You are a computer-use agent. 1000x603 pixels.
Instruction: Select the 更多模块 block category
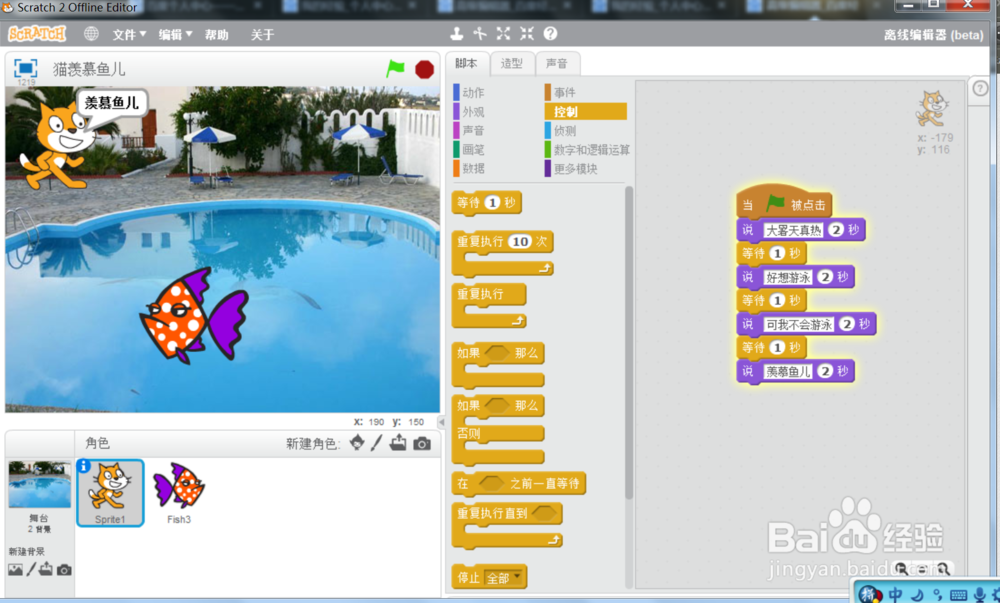click(x=571, y=168)
